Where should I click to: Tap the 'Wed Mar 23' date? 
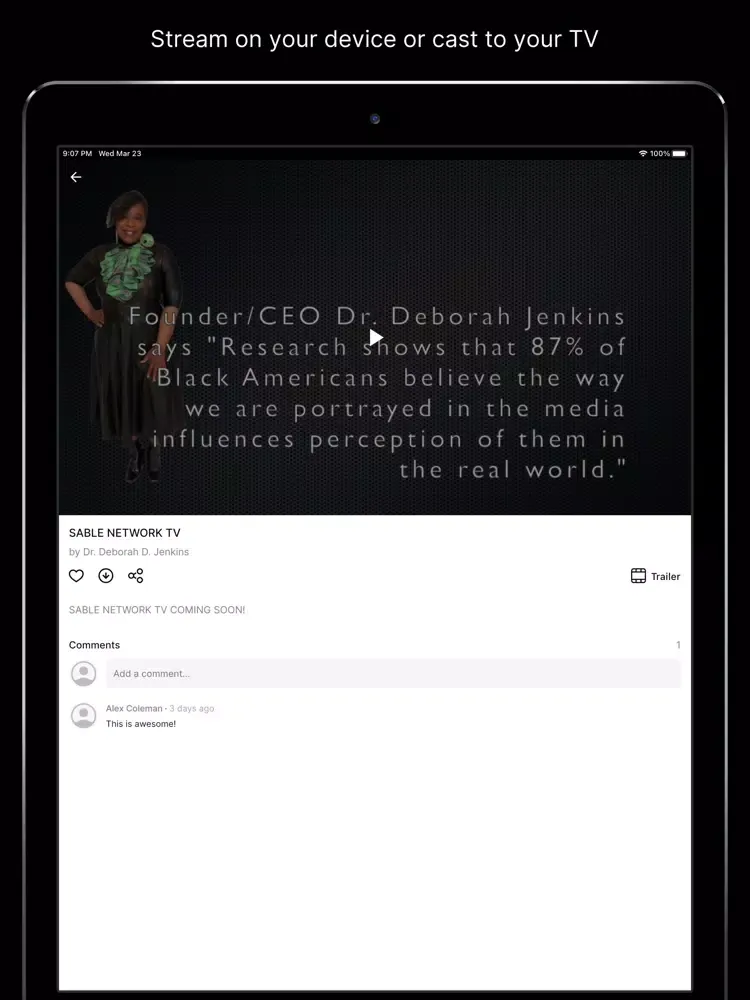point(120,153)
